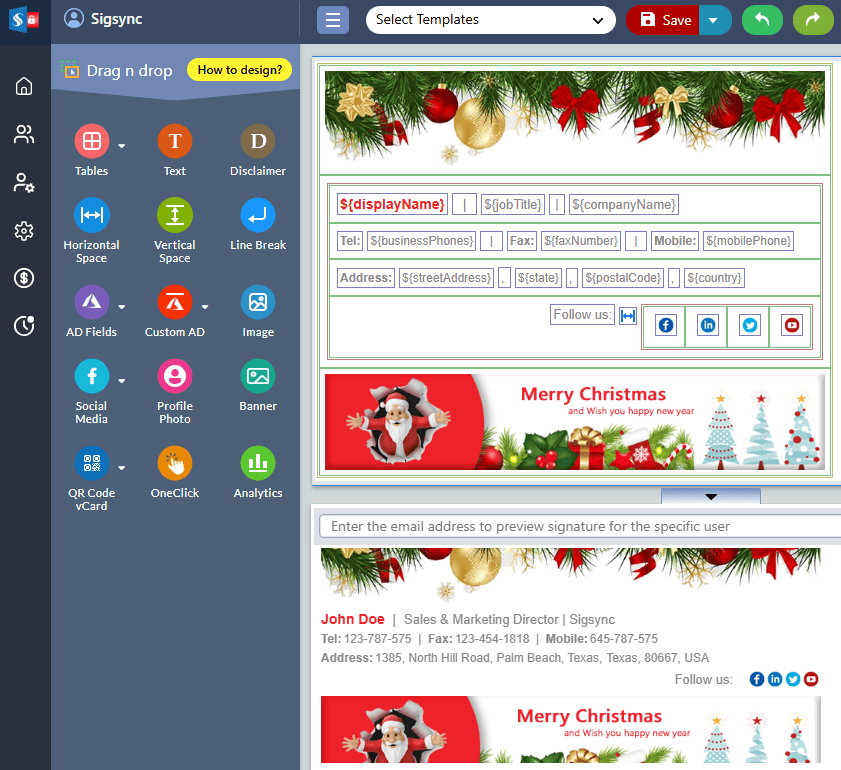Add a Text element
This screenshot has width=841, height=770.
(x=174, y=142)
